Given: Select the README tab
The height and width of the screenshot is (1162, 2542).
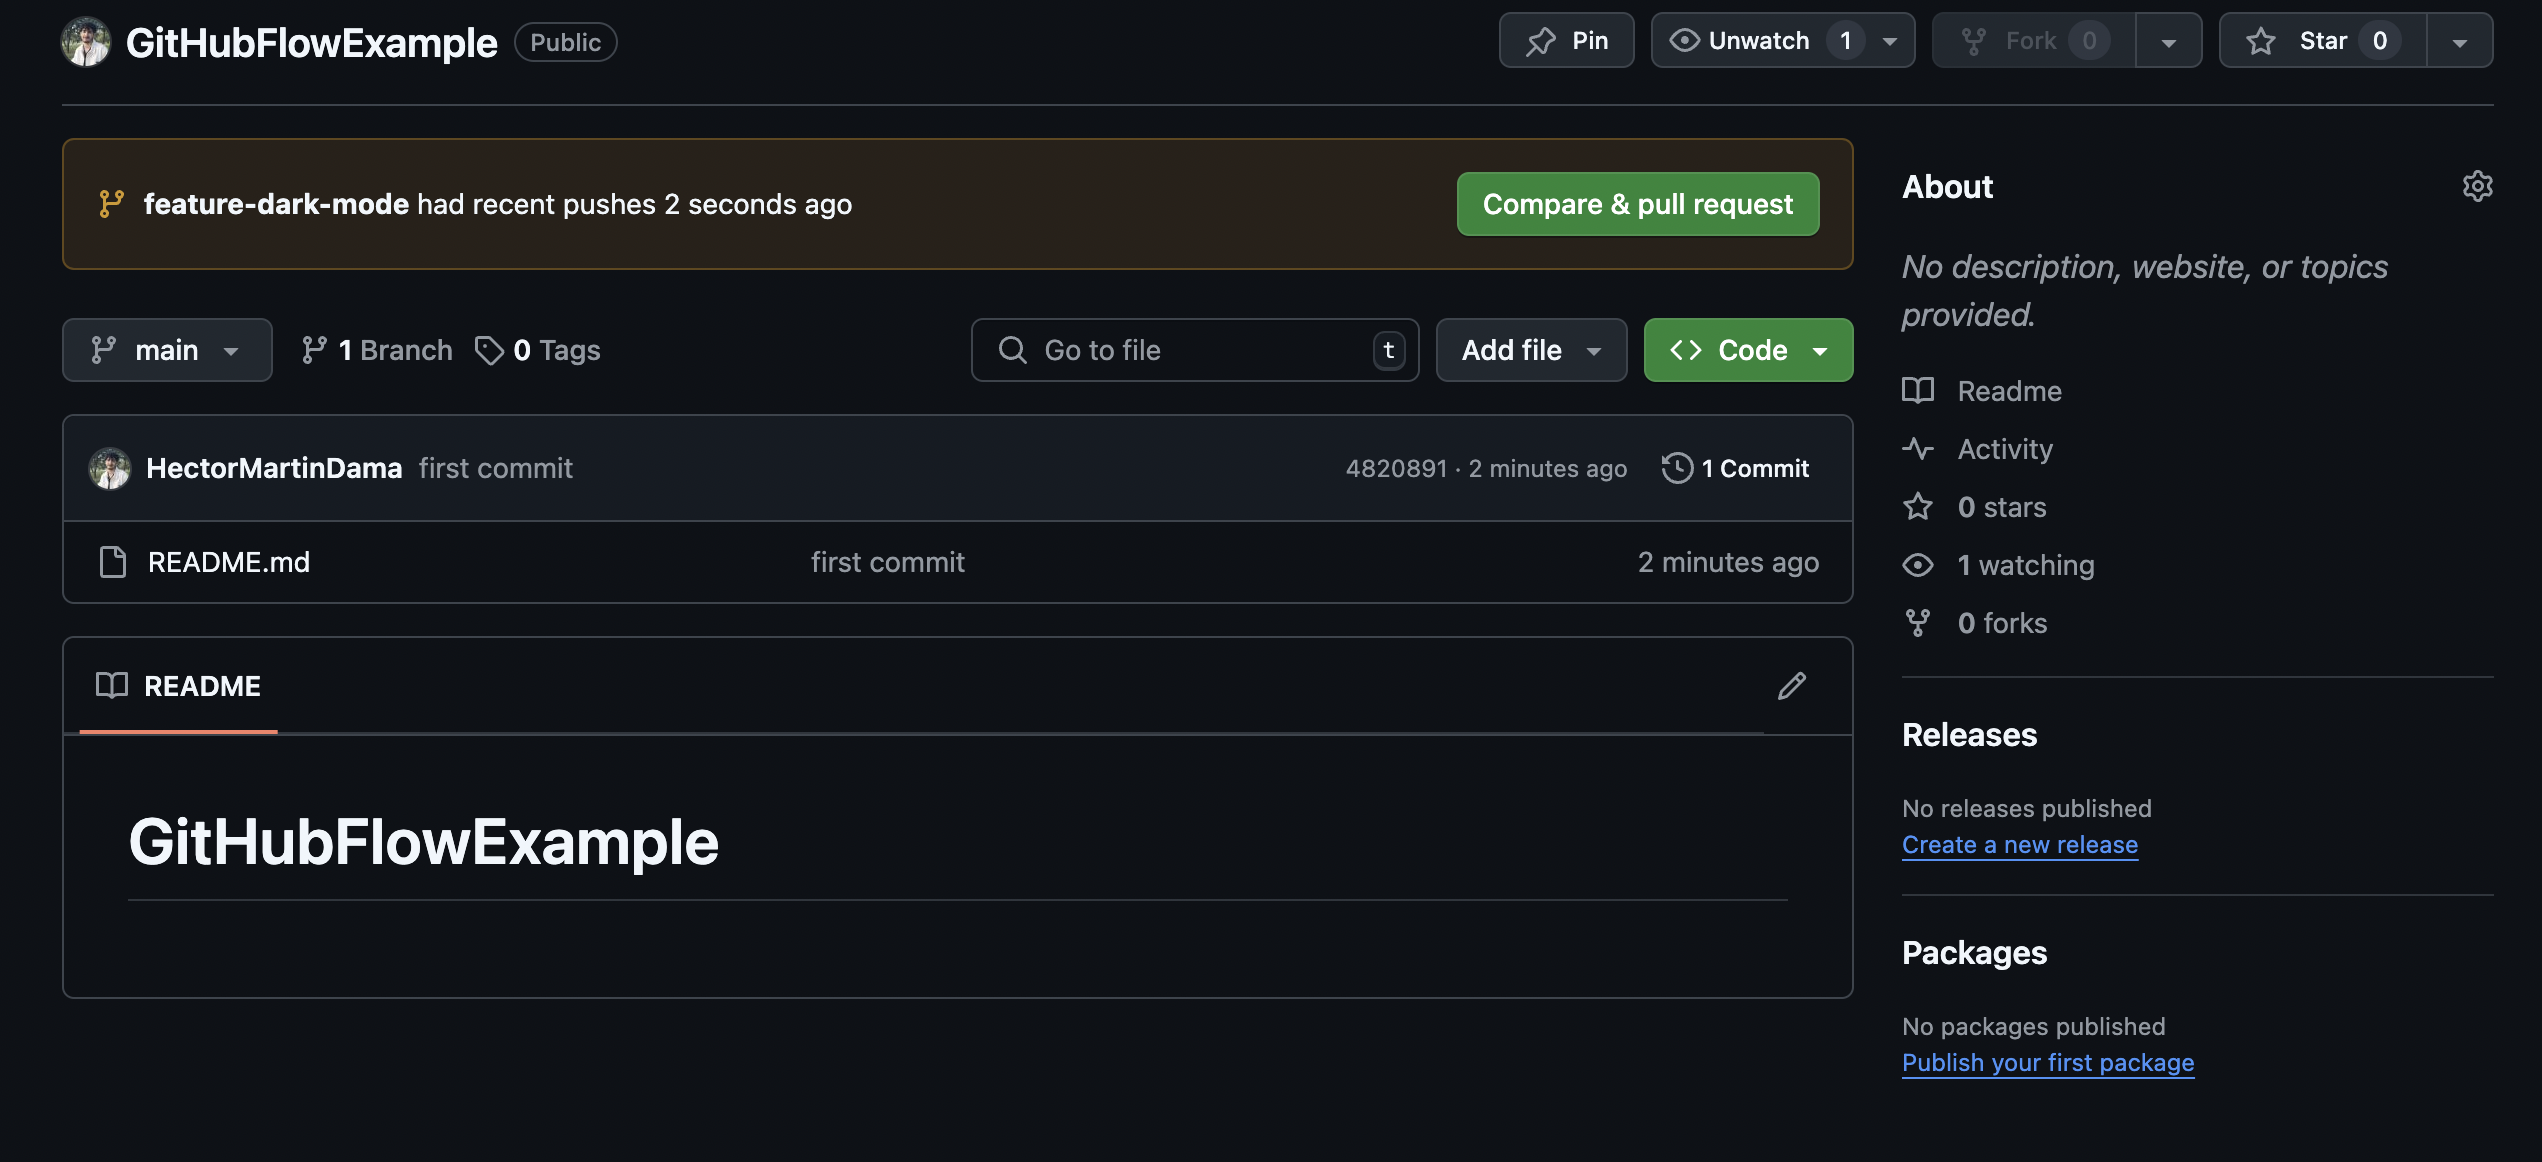Looking at the screenshot, I should click(x=178, y=686).
